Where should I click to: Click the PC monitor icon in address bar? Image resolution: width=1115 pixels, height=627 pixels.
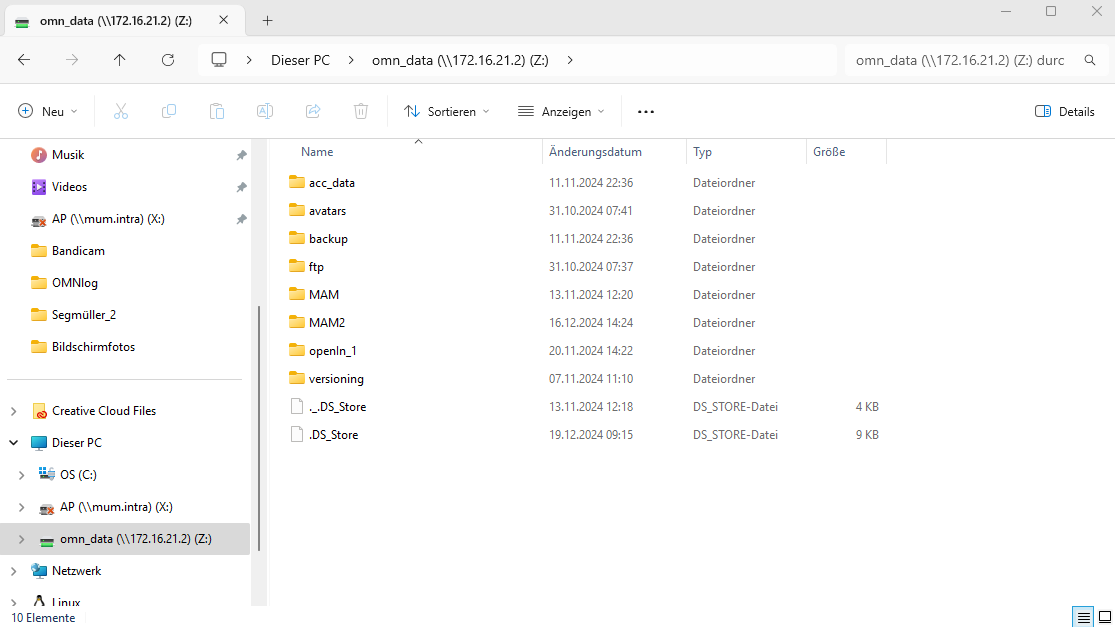click(219, 60)
